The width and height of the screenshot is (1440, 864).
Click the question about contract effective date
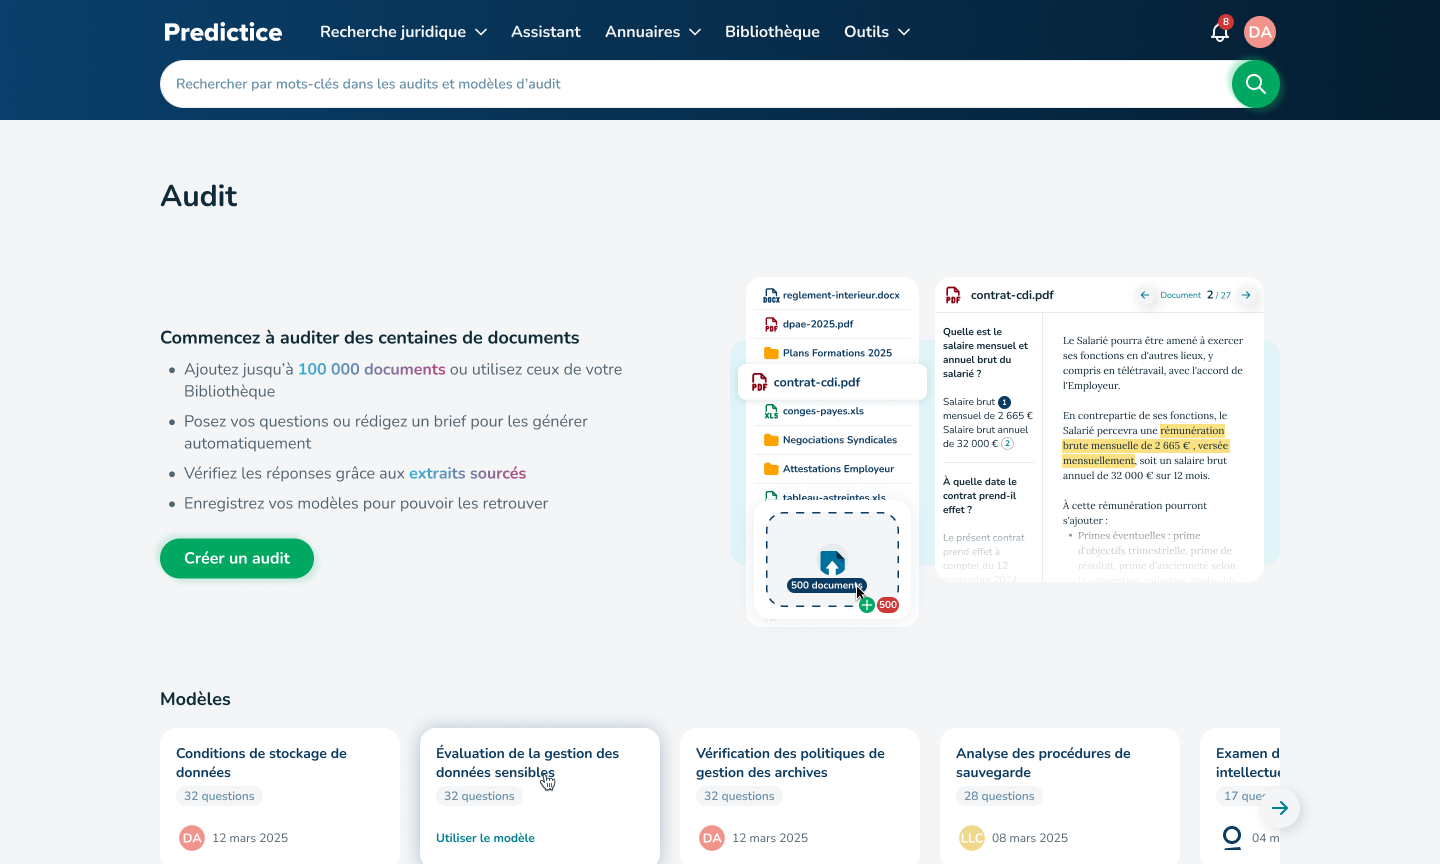[x=980, y=496]
